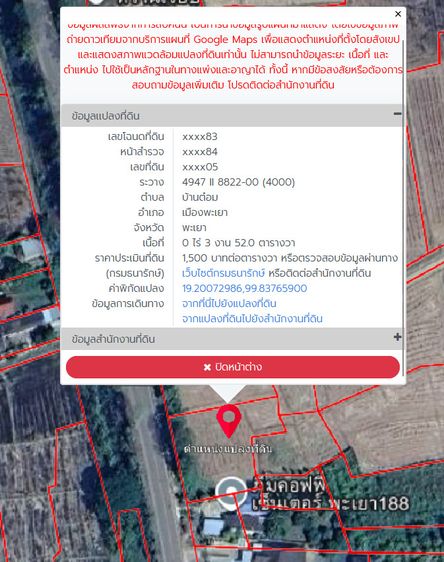Click the ข้อมูลการเดินทาง field label

tap(128, 304)
